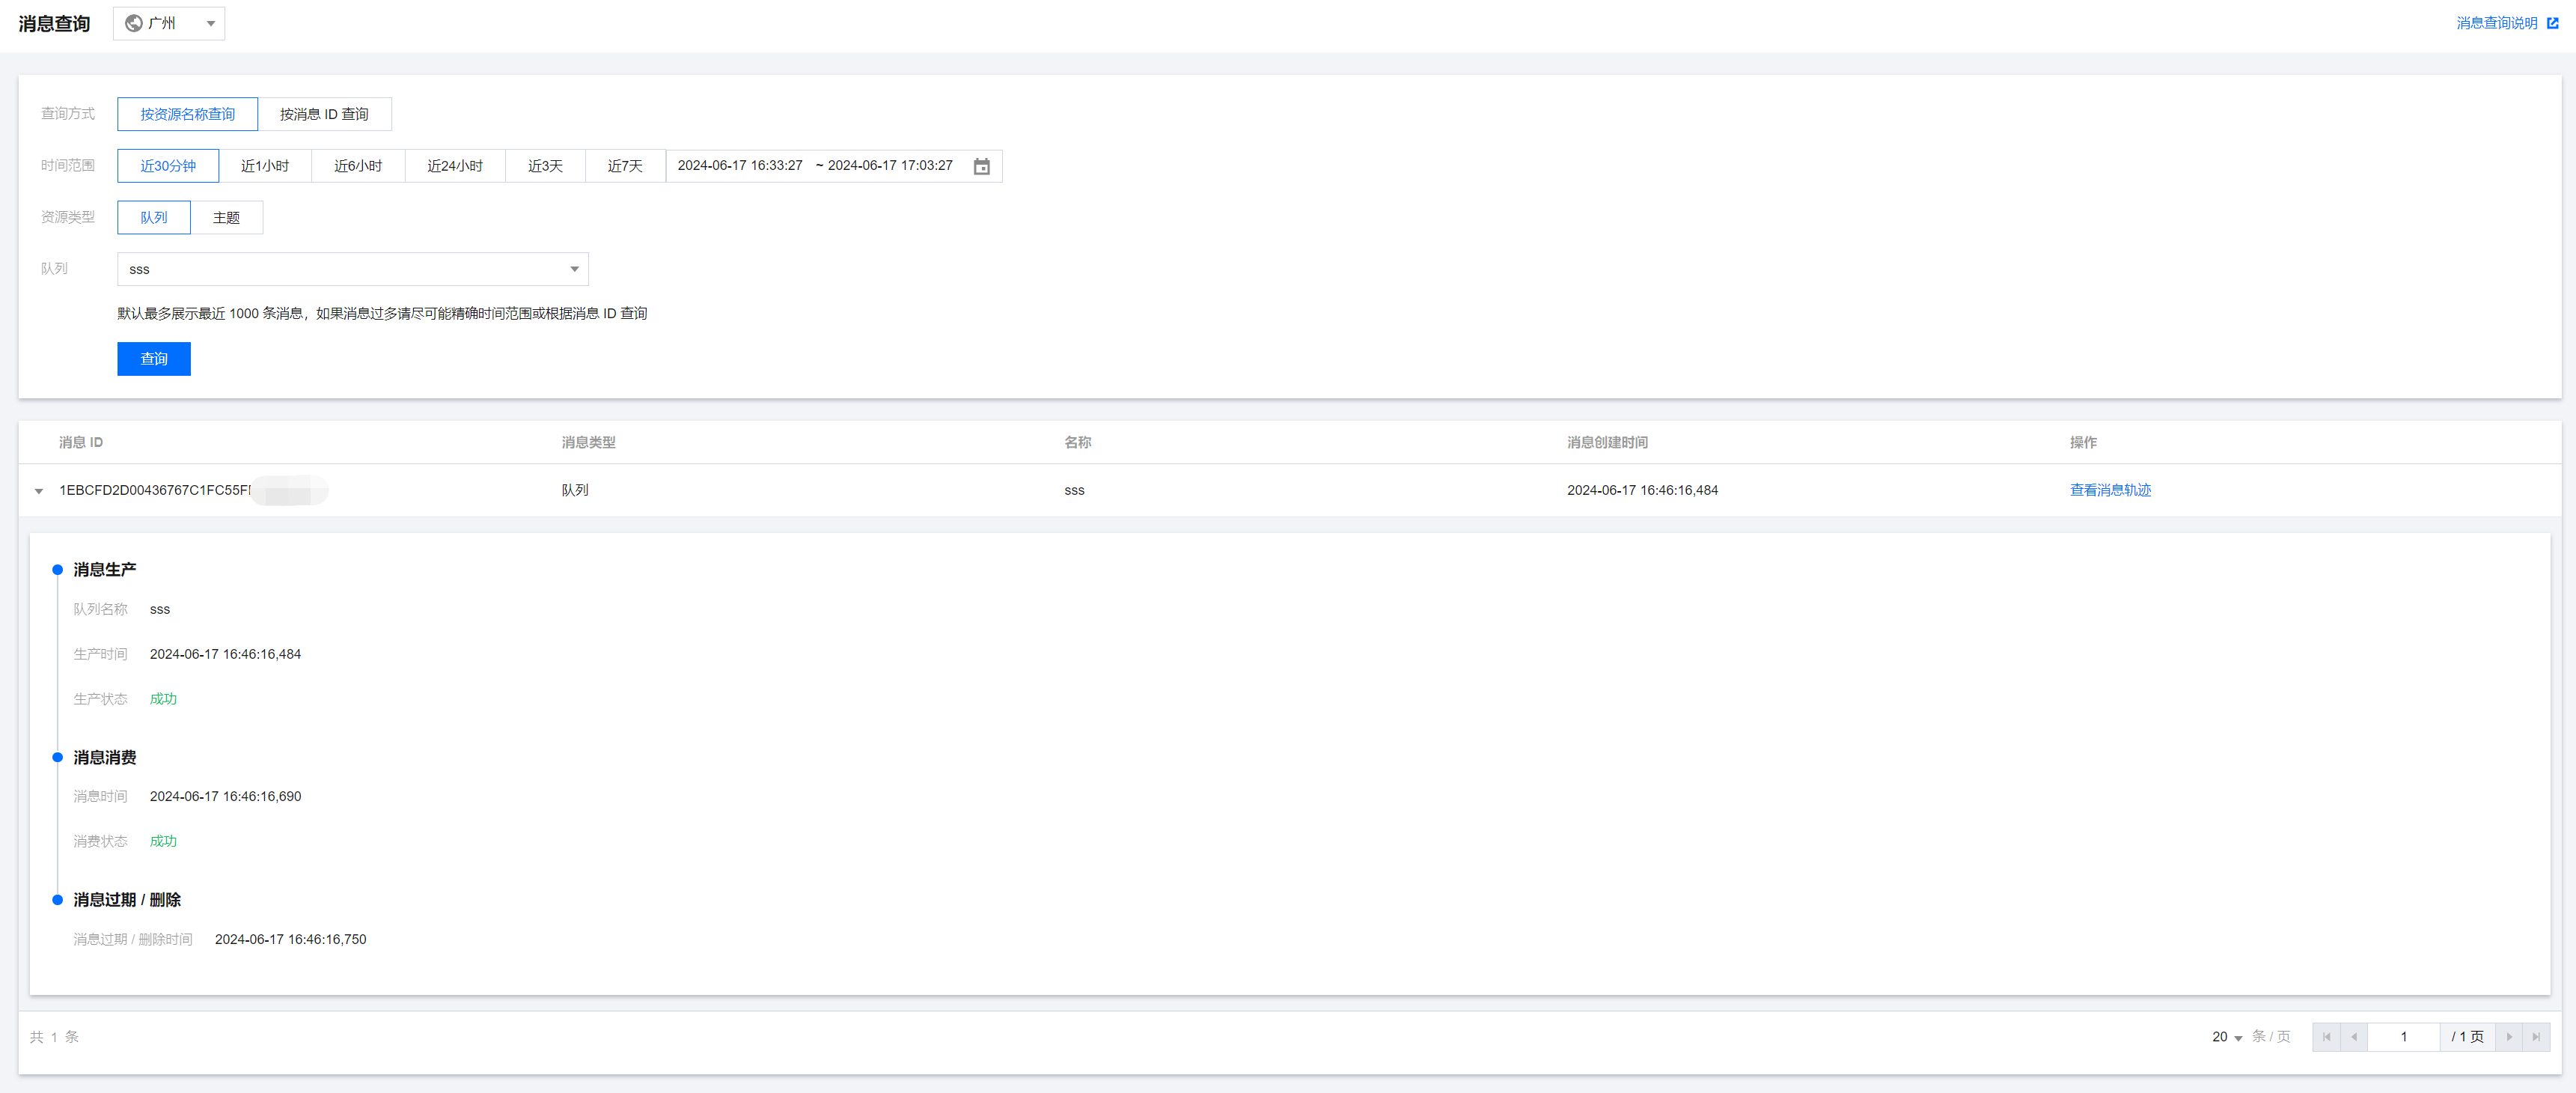Select 主题 resource type
Viewport: 2576px width, 1093px height.
pyautogui.click(x=226, y=217)
